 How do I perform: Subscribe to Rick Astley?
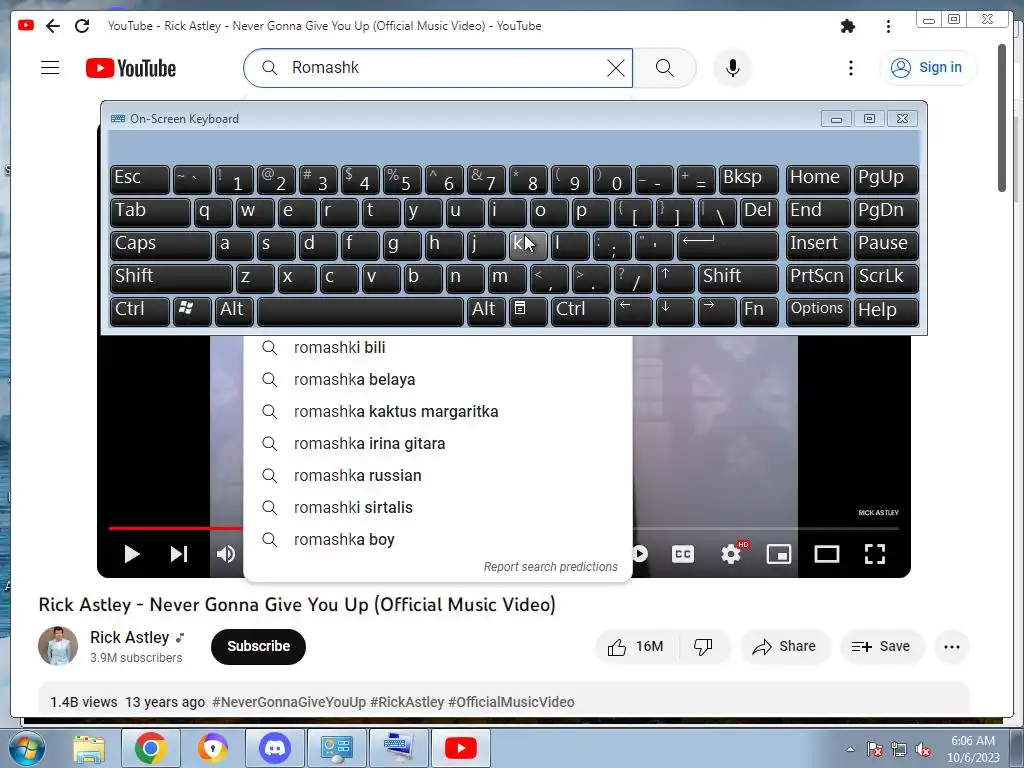pyautogui.click(x=259, y=647)
